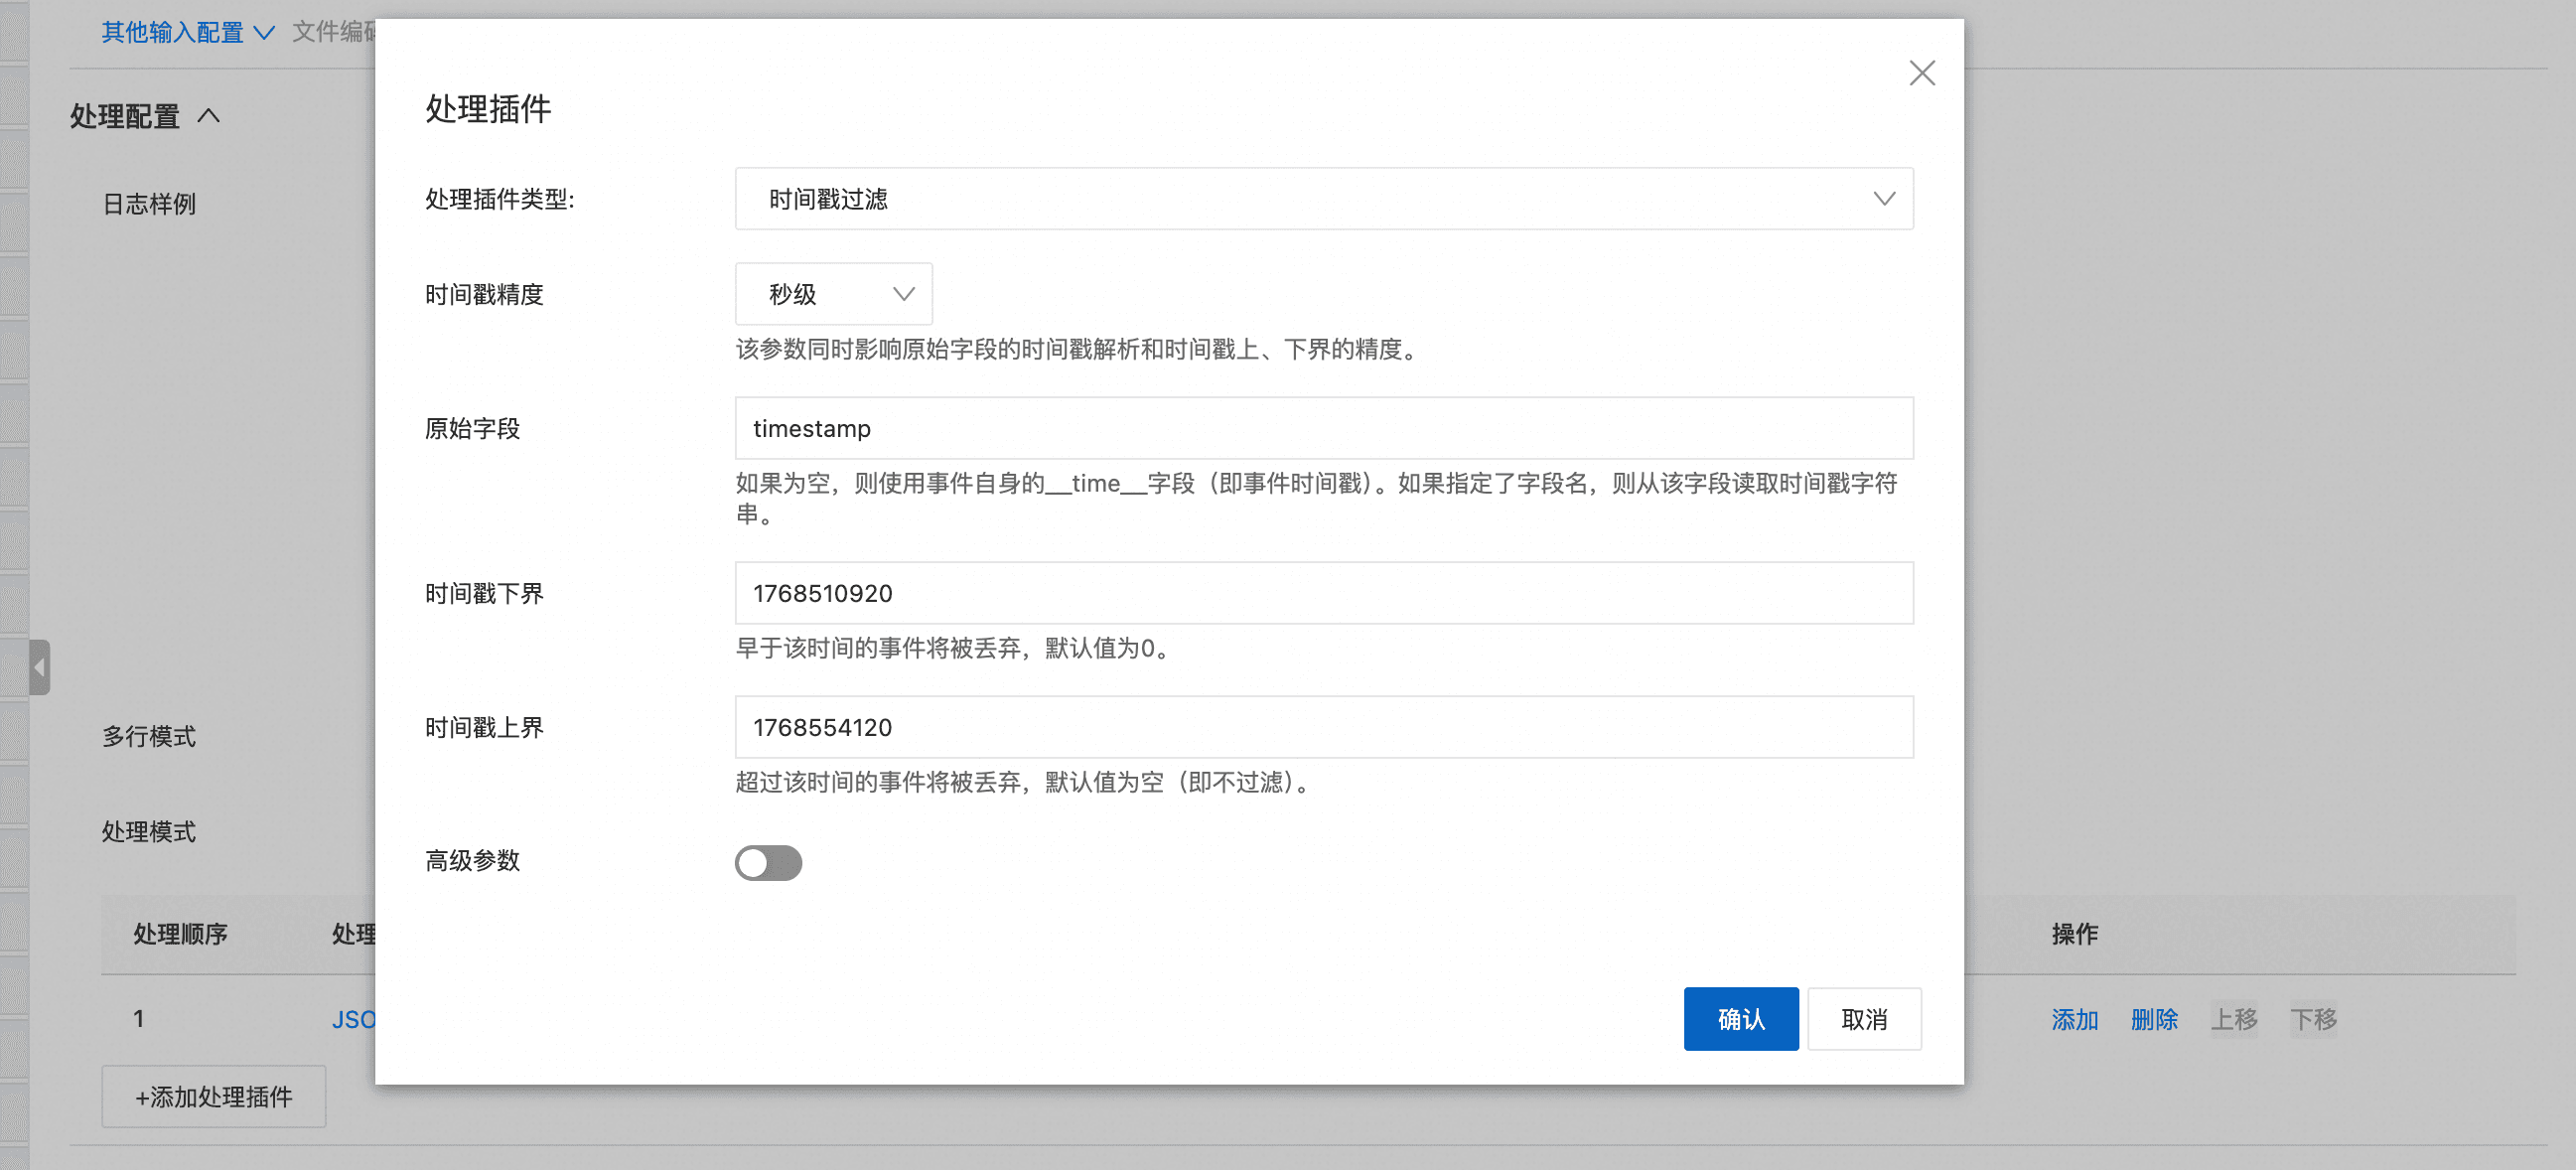Click the 上移 action
This screenshot has height=1170, width=2576.
point(2233,1019)
